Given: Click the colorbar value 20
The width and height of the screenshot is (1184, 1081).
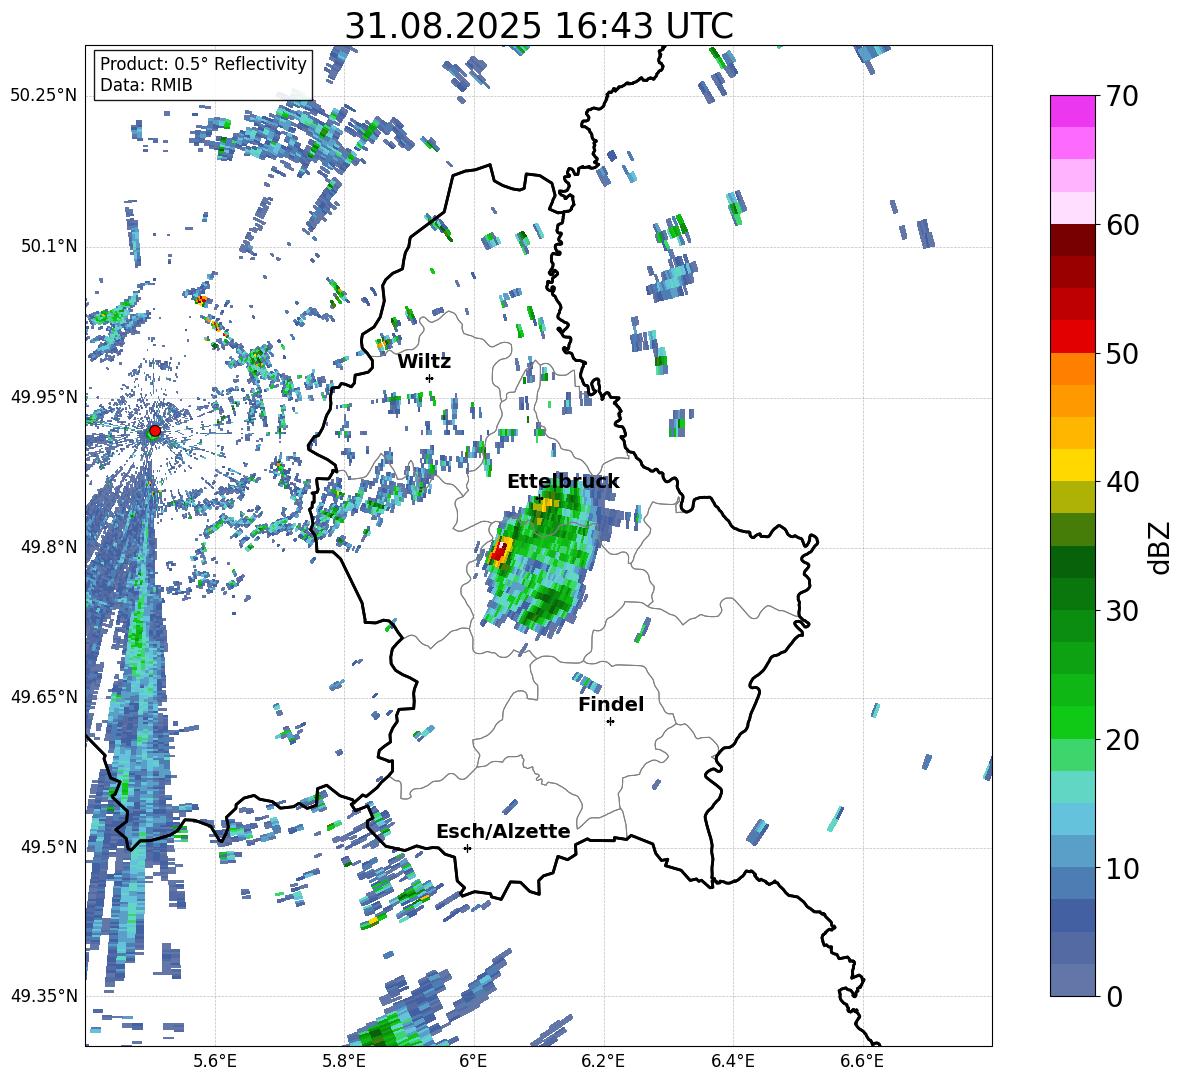Looking at the screenshot, I should click(1122, 740).
